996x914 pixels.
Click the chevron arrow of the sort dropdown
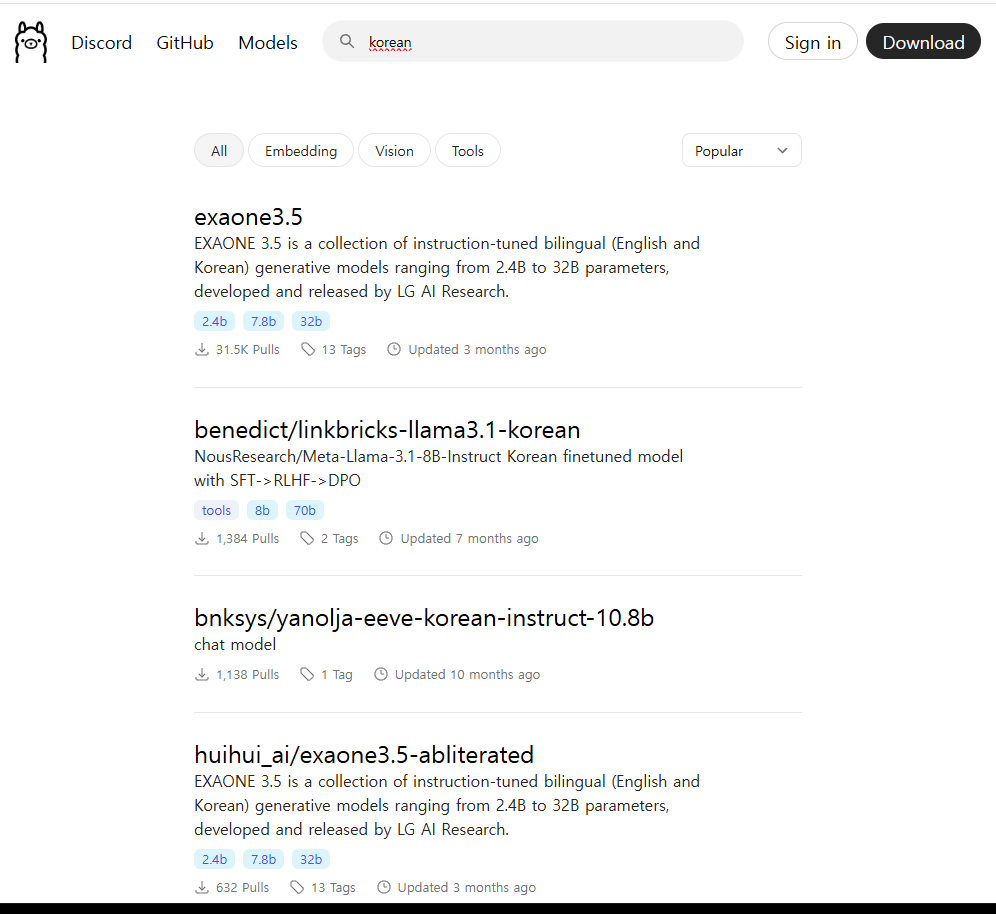click(783, 151)
